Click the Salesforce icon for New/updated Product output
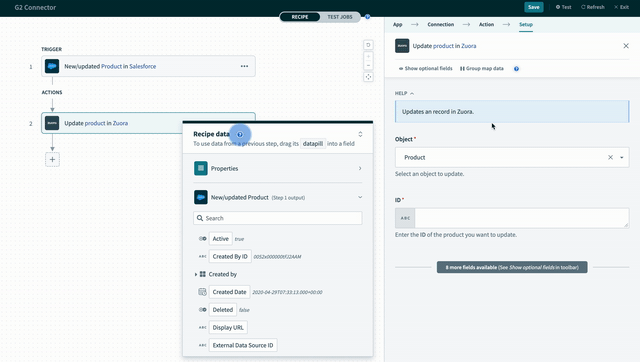 [x=200, y=197]
